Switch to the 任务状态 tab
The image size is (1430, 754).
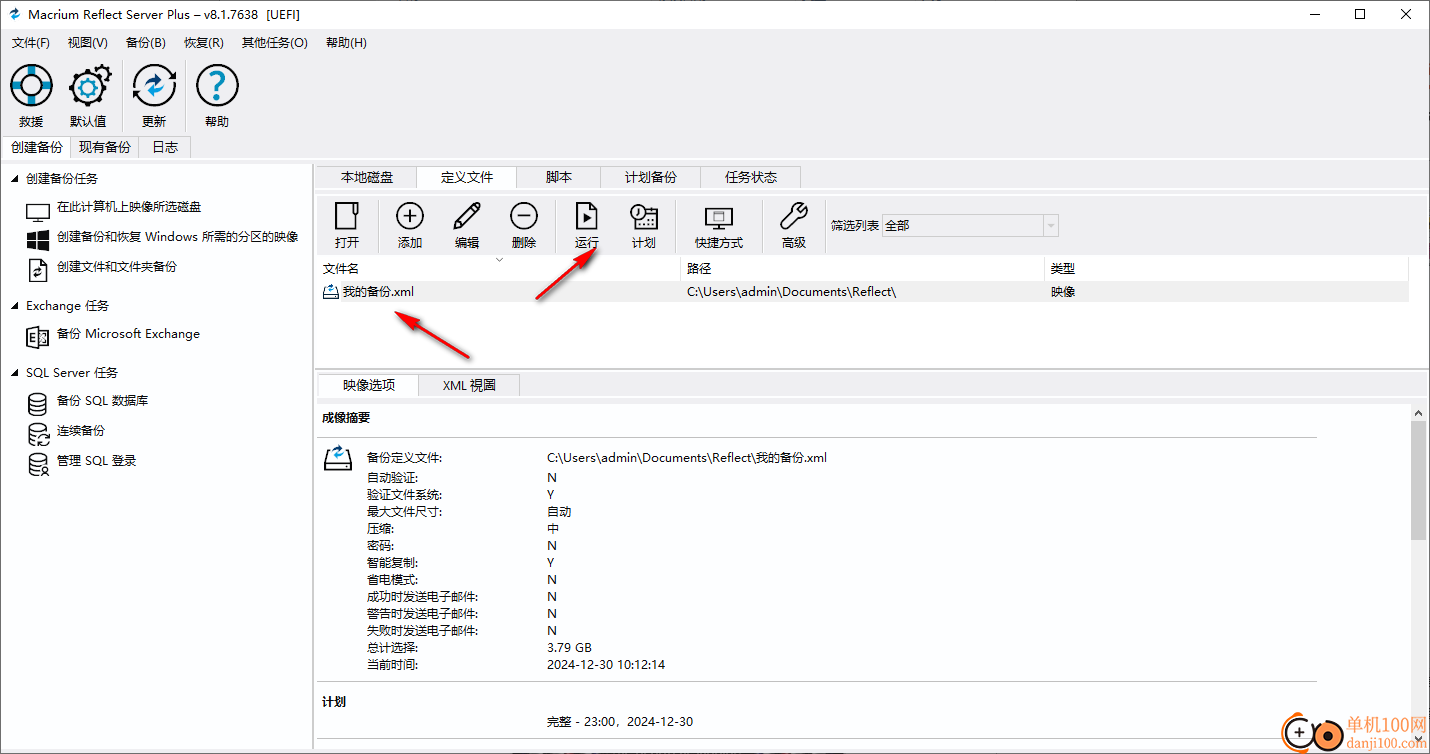[x=751, y=177]
